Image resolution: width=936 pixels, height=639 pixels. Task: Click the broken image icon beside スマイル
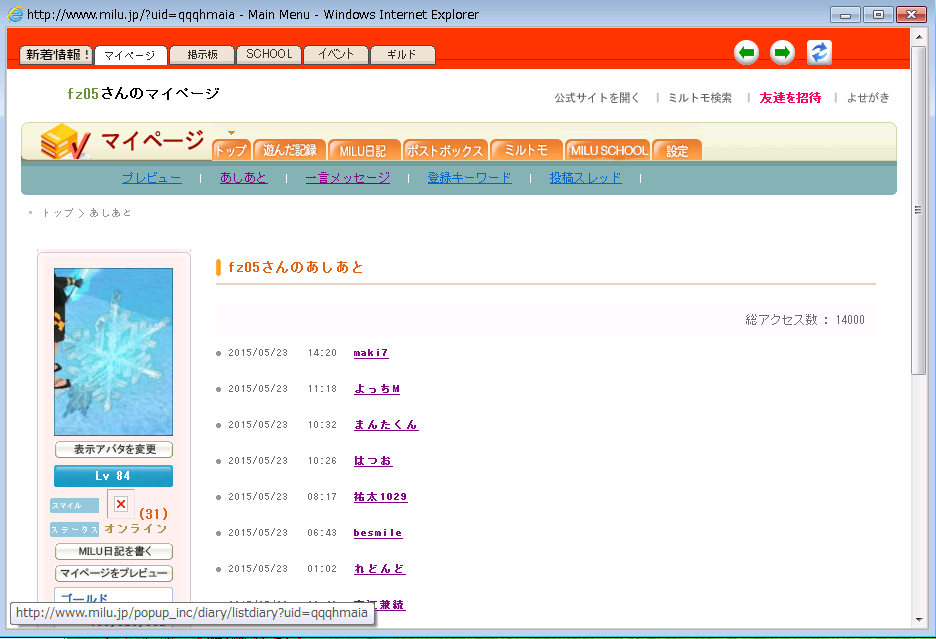(x=121, y=504)
